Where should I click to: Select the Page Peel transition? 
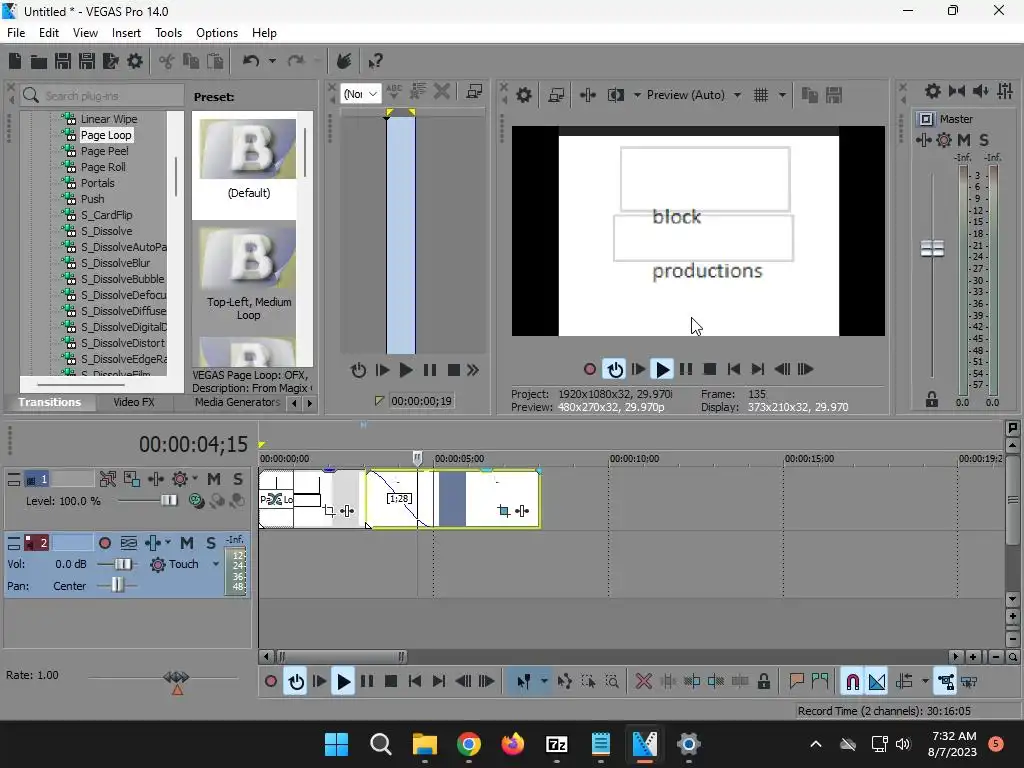(104, 151)
